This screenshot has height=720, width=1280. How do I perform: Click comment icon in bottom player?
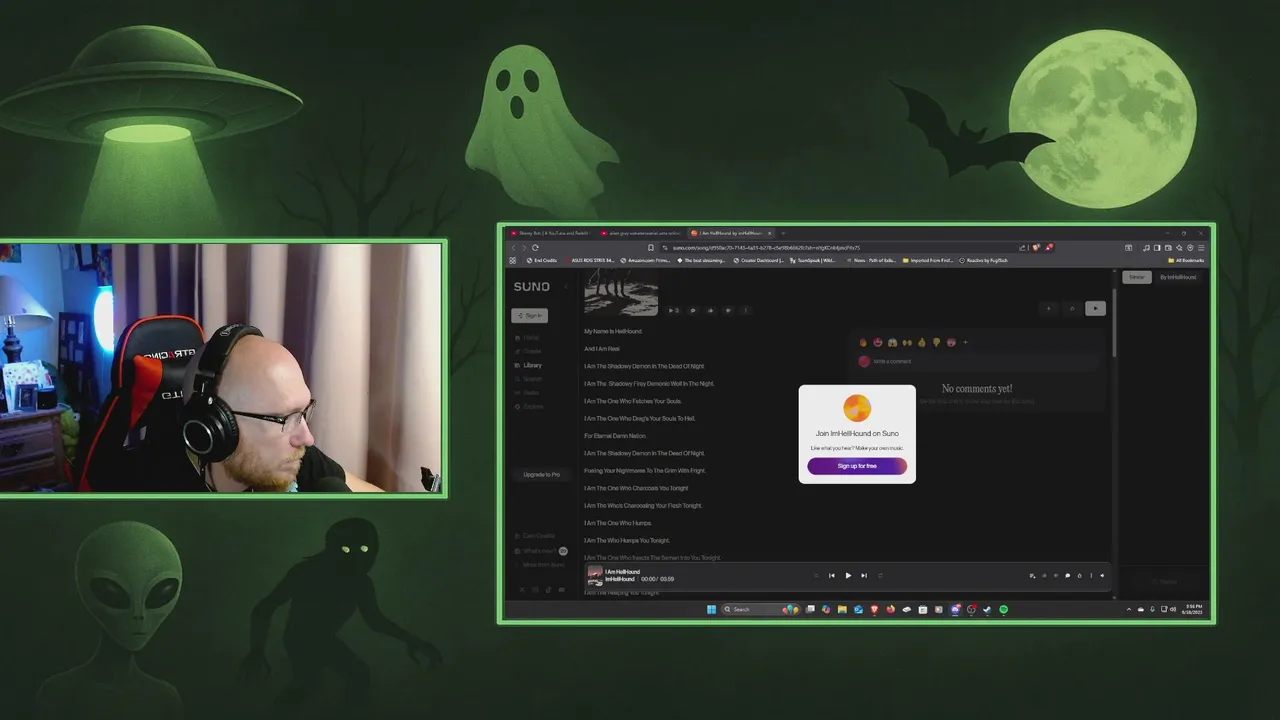click(1067, 575)
